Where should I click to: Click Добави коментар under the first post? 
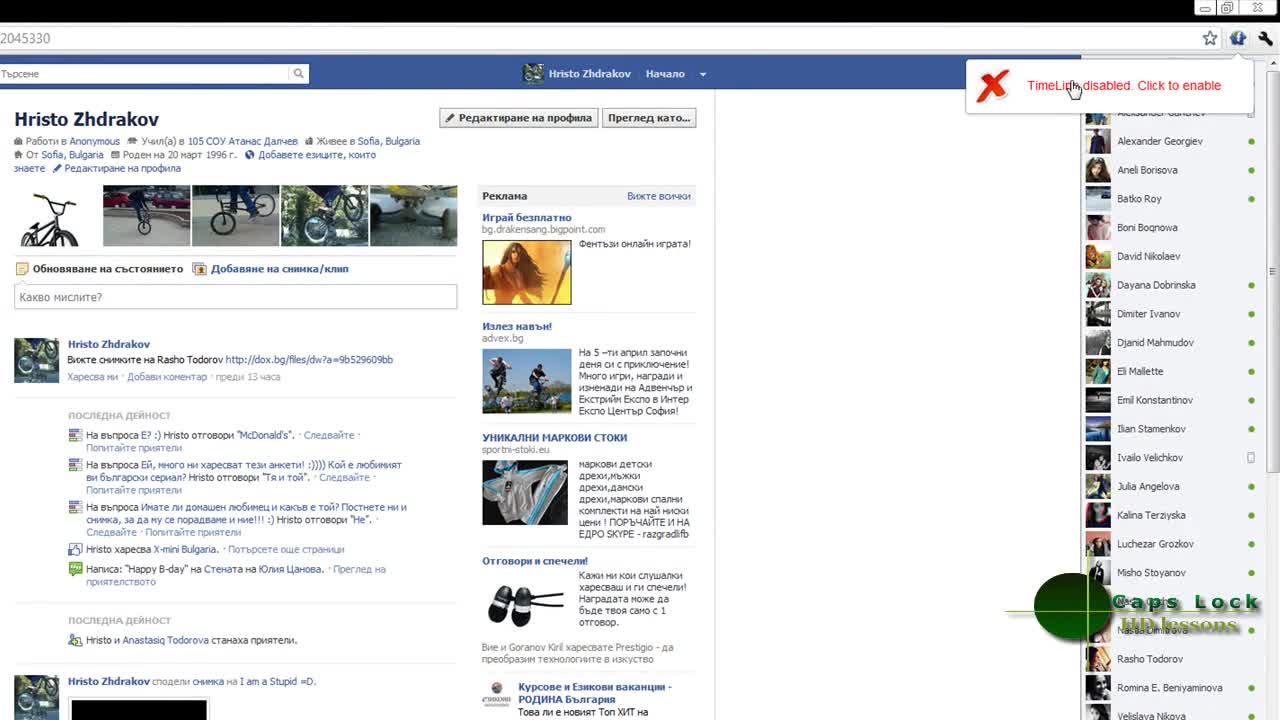point(167,377)
